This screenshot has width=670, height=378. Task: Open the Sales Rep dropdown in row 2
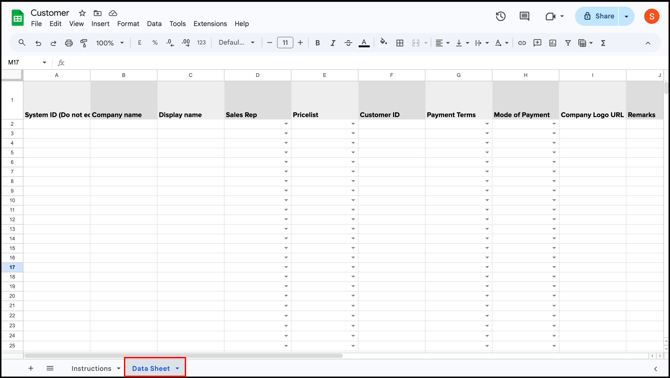pyautogui.click(x=286, y=124)
